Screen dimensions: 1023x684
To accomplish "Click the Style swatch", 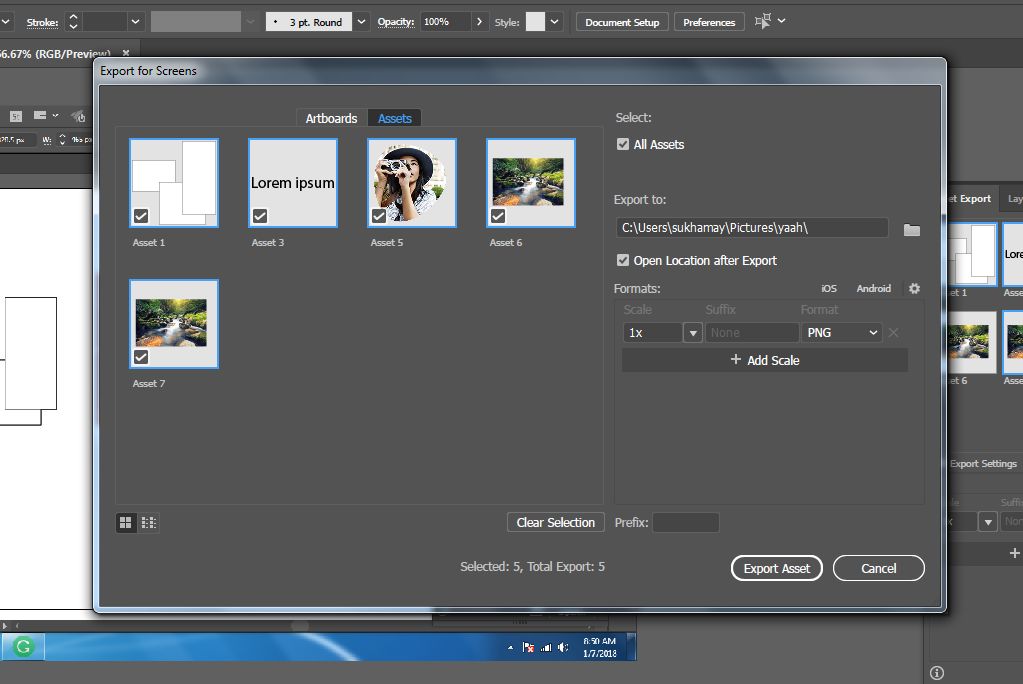I will (535, 22).
